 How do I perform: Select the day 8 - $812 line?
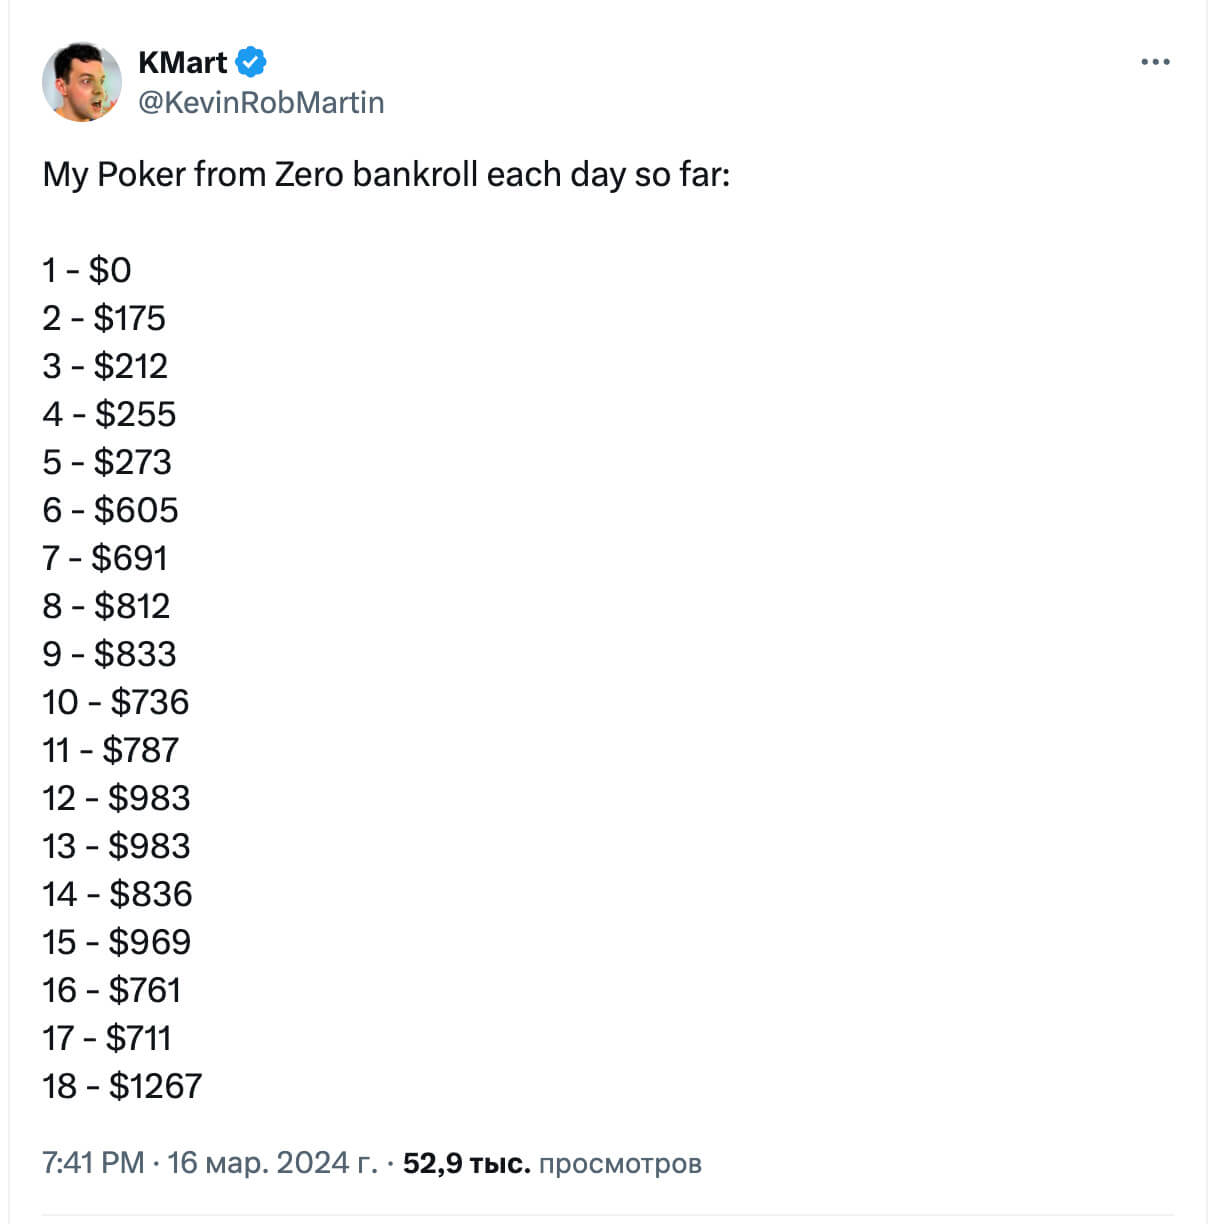click(x=106, y=606)
